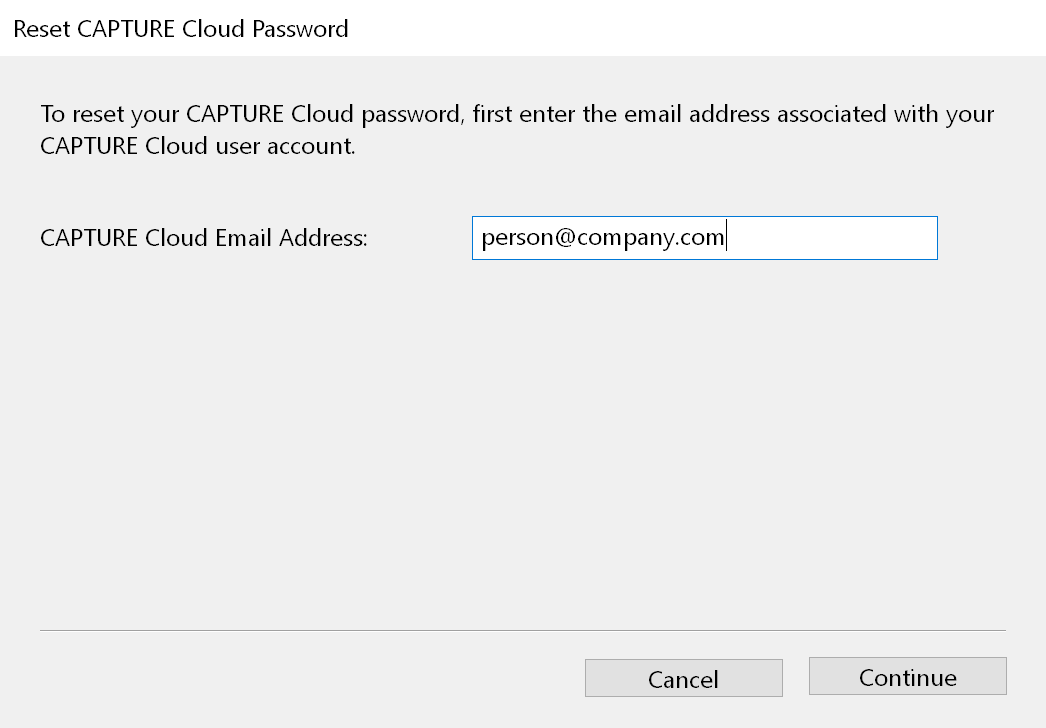This screenshot has width=1046, height=728.
Task: Click the Continue button
Action: [907, 677]
